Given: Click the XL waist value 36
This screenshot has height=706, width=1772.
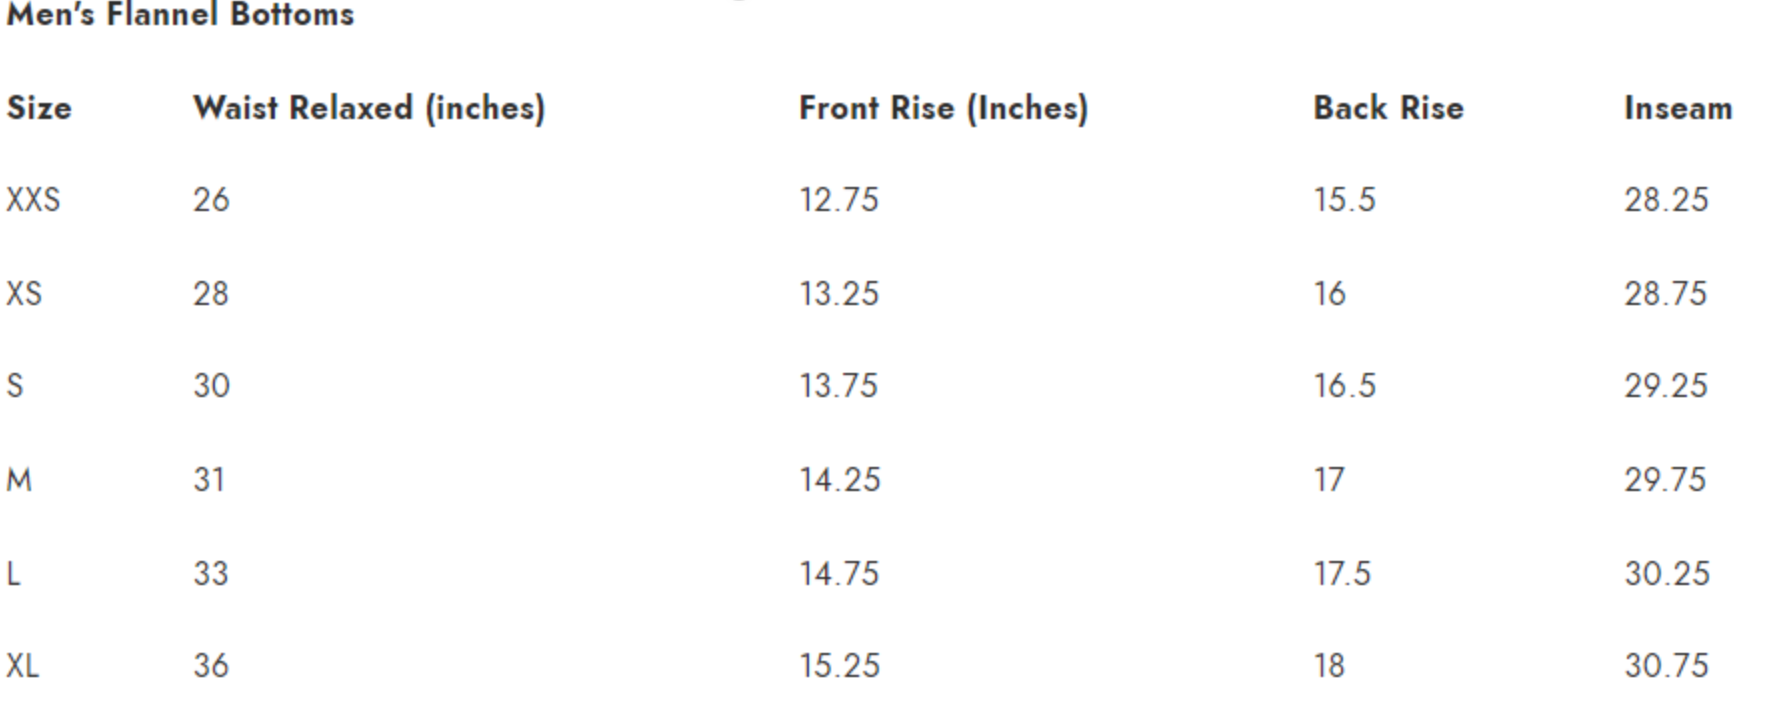Looking at the screenshot, I should tap(211, 666).
